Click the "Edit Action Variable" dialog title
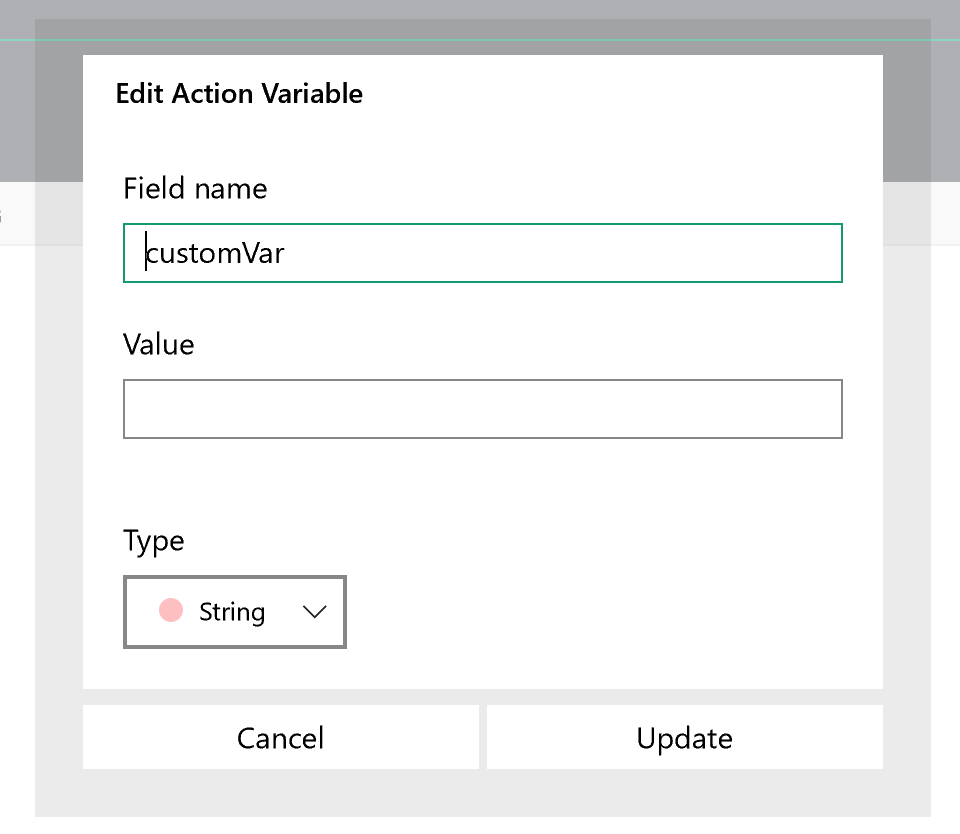 pyautogui.click(x=239, y=94)
